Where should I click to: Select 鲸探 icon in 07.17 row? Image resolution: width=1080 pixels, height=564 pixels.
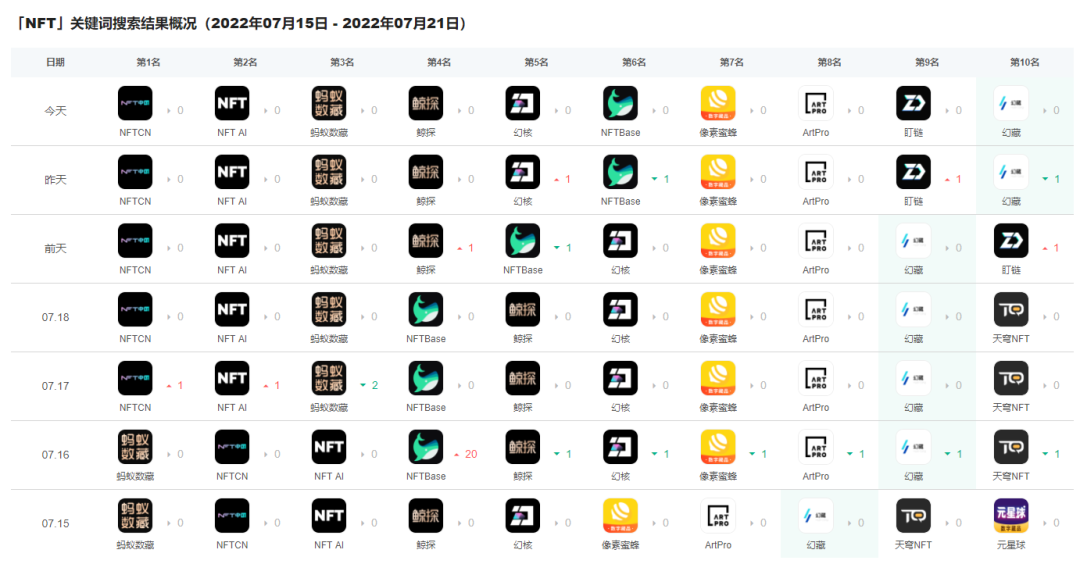pyautogui.click(x=523, y=379)
